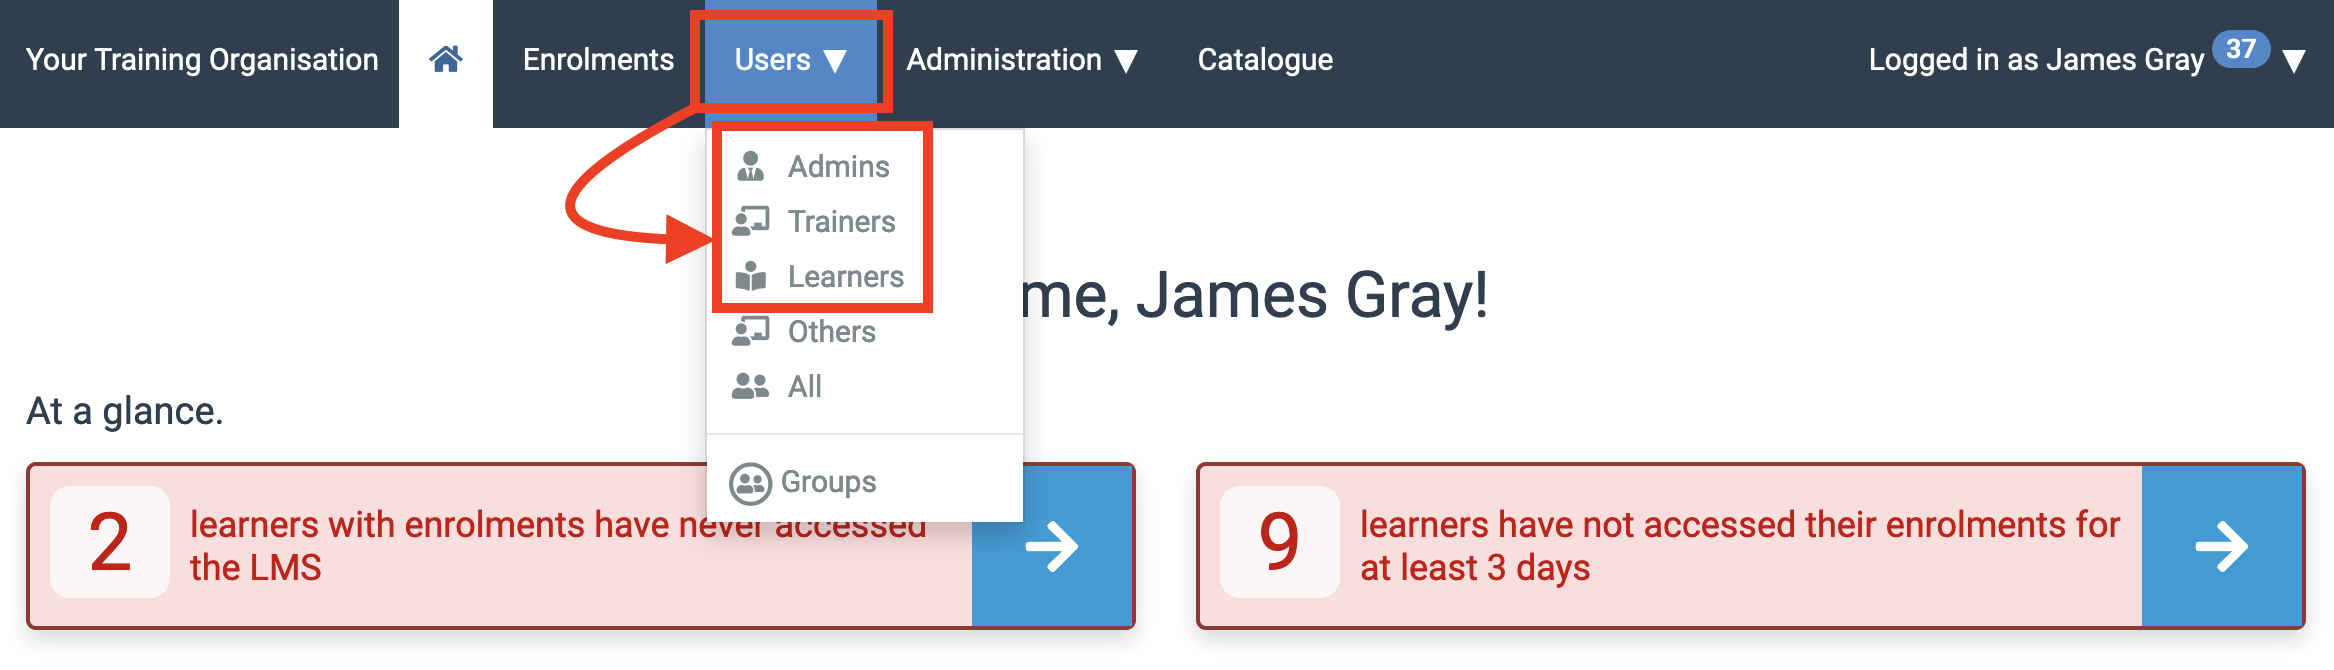2334x670 pixels.
Task: Click the Trainers presenter icon
Action: [x=750, y=221]
